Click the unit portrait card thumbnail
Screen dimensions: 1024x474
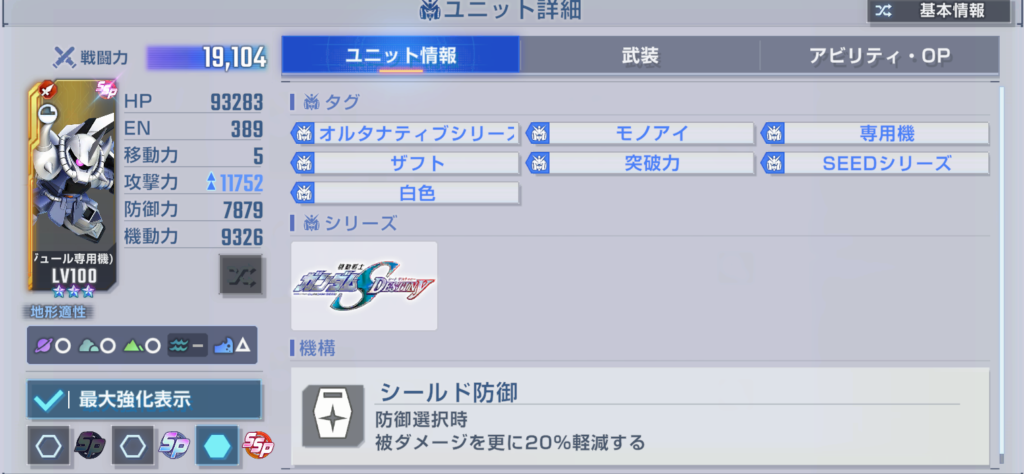coord(72,186)
